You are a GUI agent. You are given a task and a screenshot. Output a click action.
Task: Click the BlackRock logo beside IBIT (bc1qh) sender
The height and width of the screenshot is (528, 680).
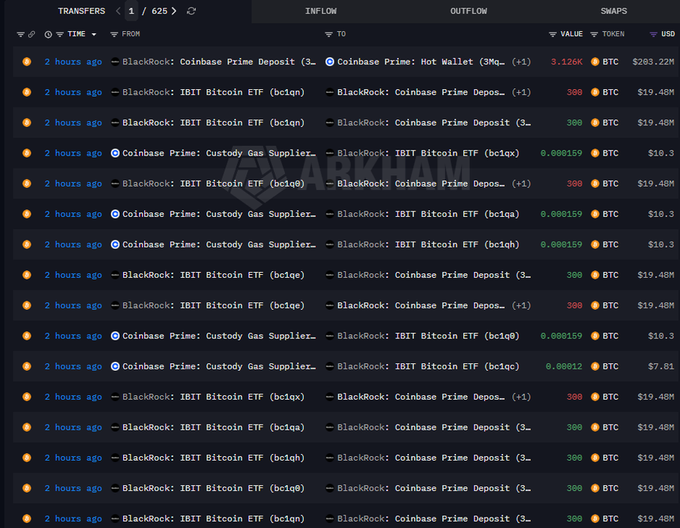[115, 458]
